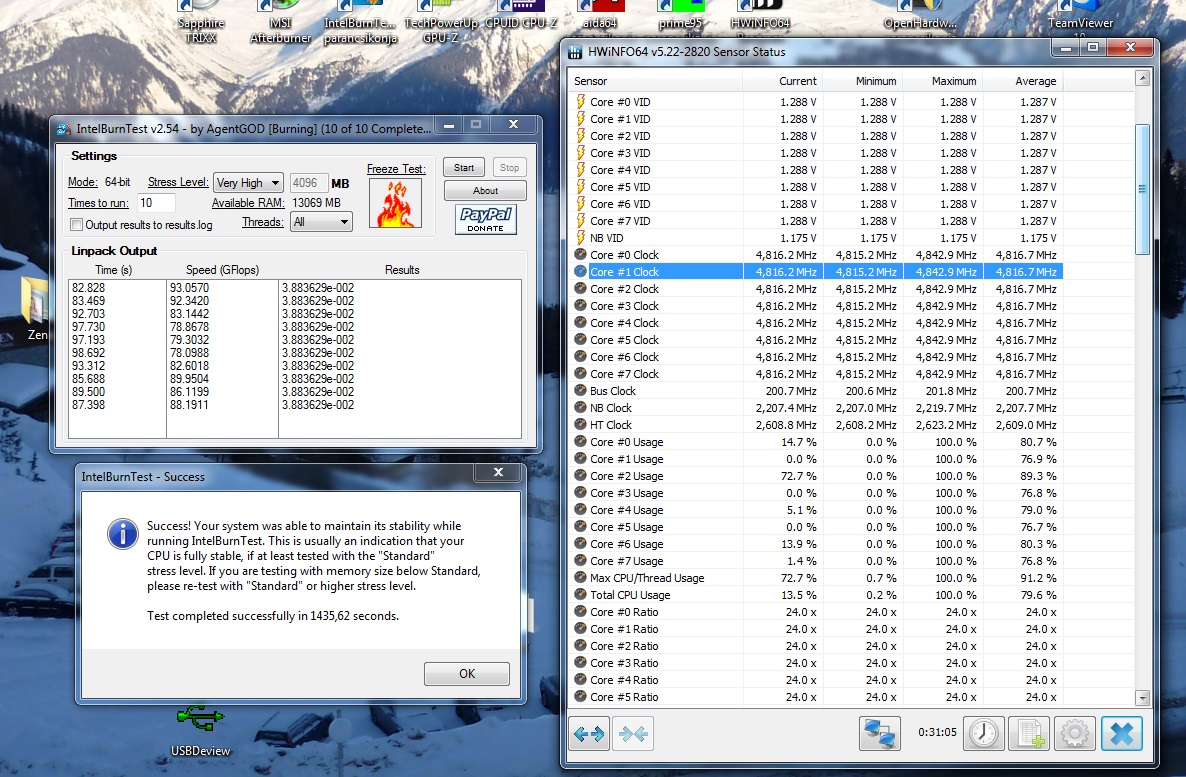Click the Maximum column header
This screenshot has height=777, width=1186.
pos(942,81)
